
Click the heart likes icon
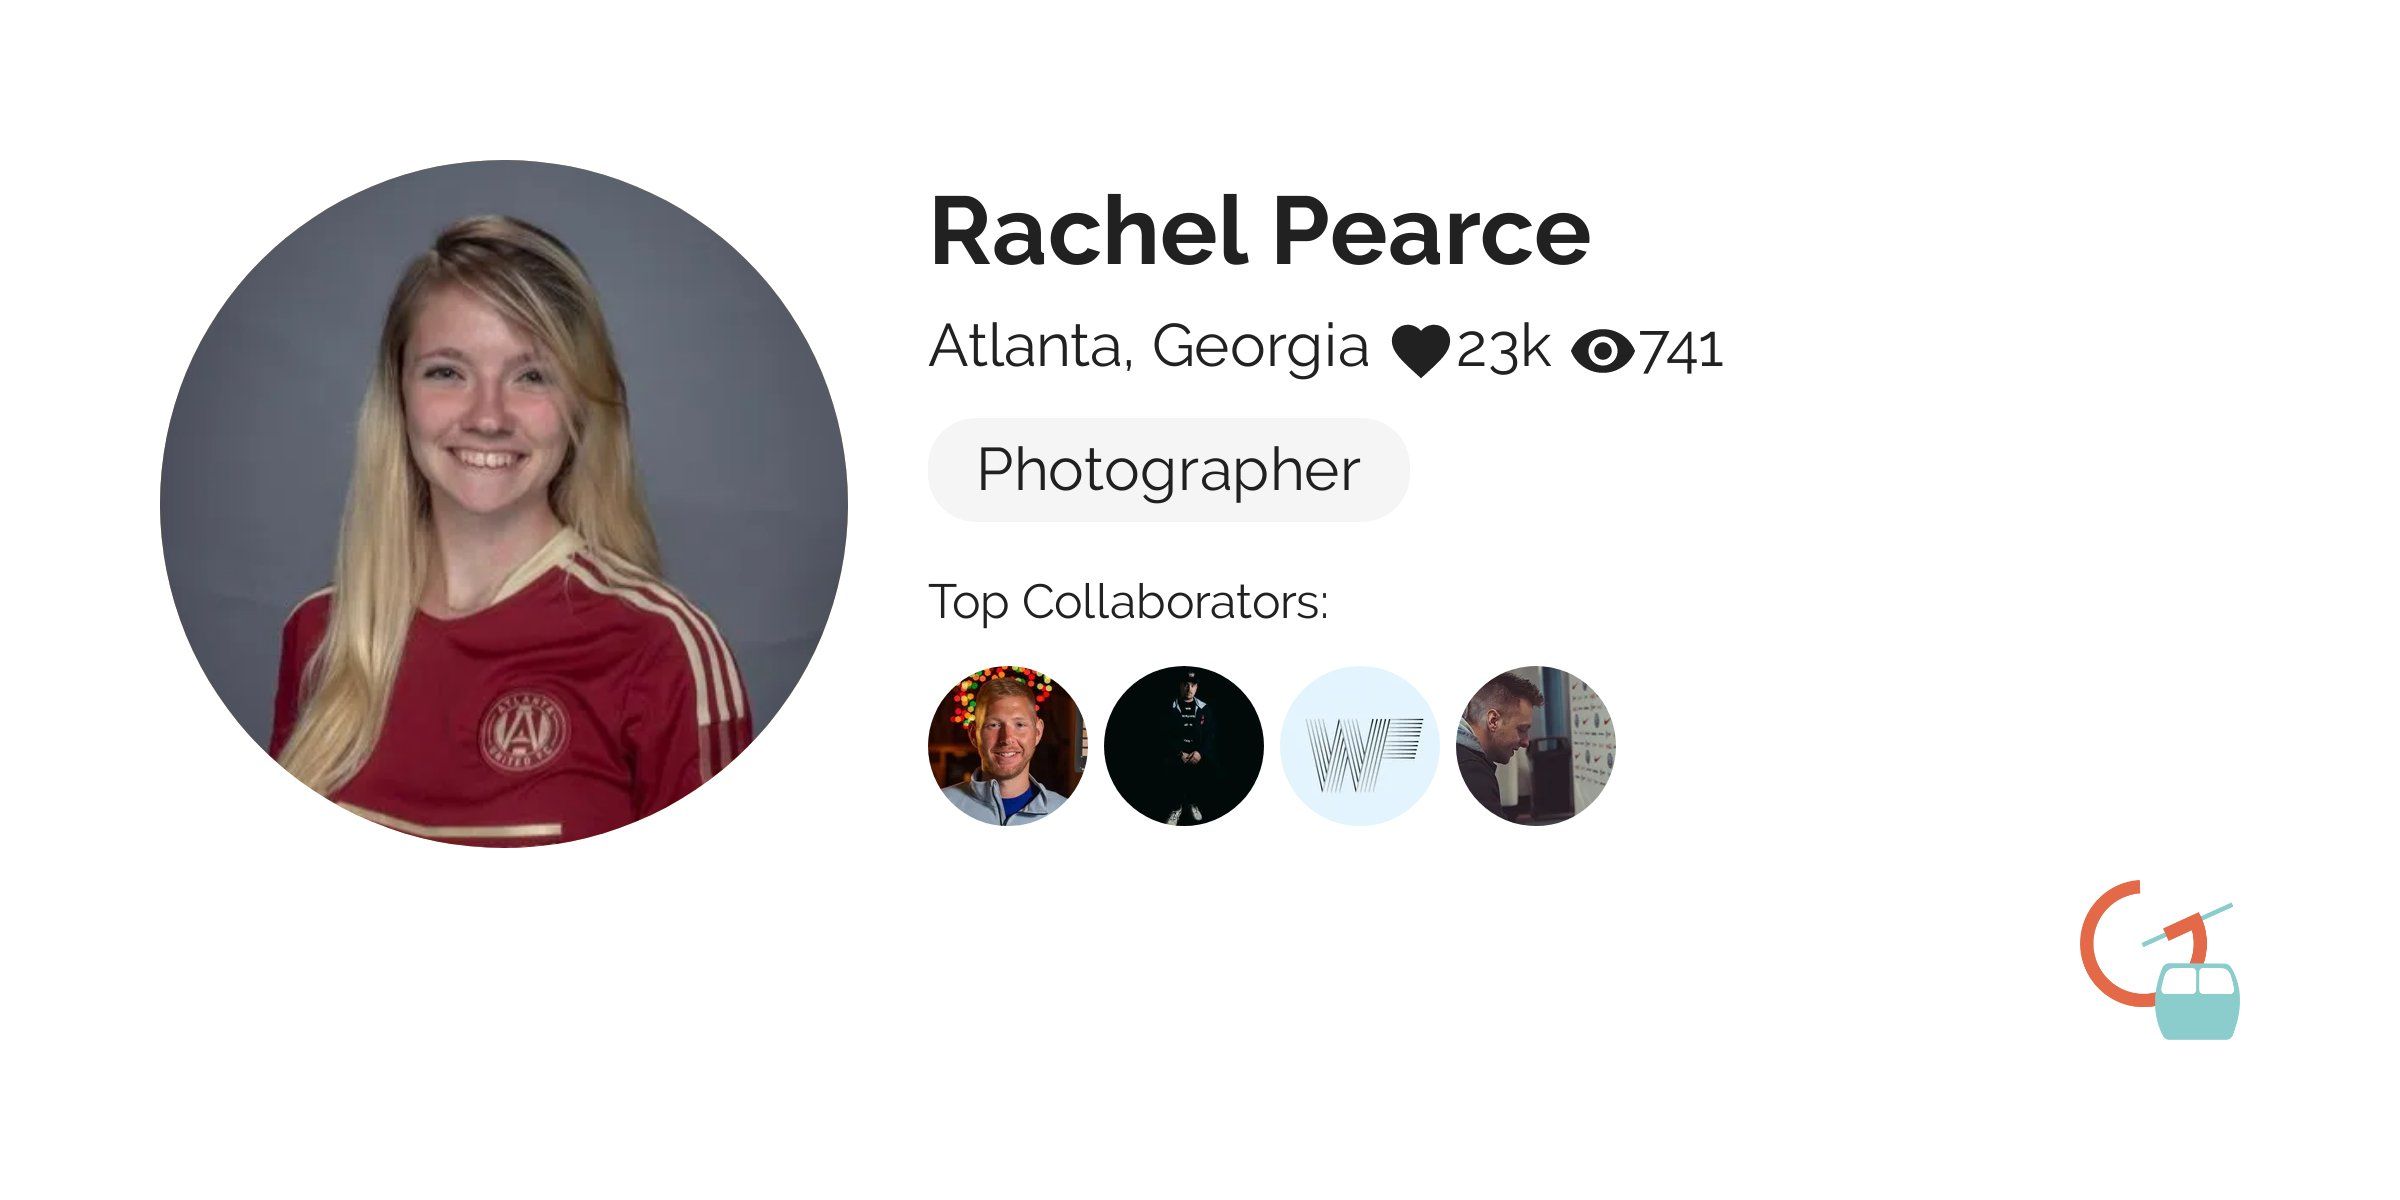click(1420, 351)
